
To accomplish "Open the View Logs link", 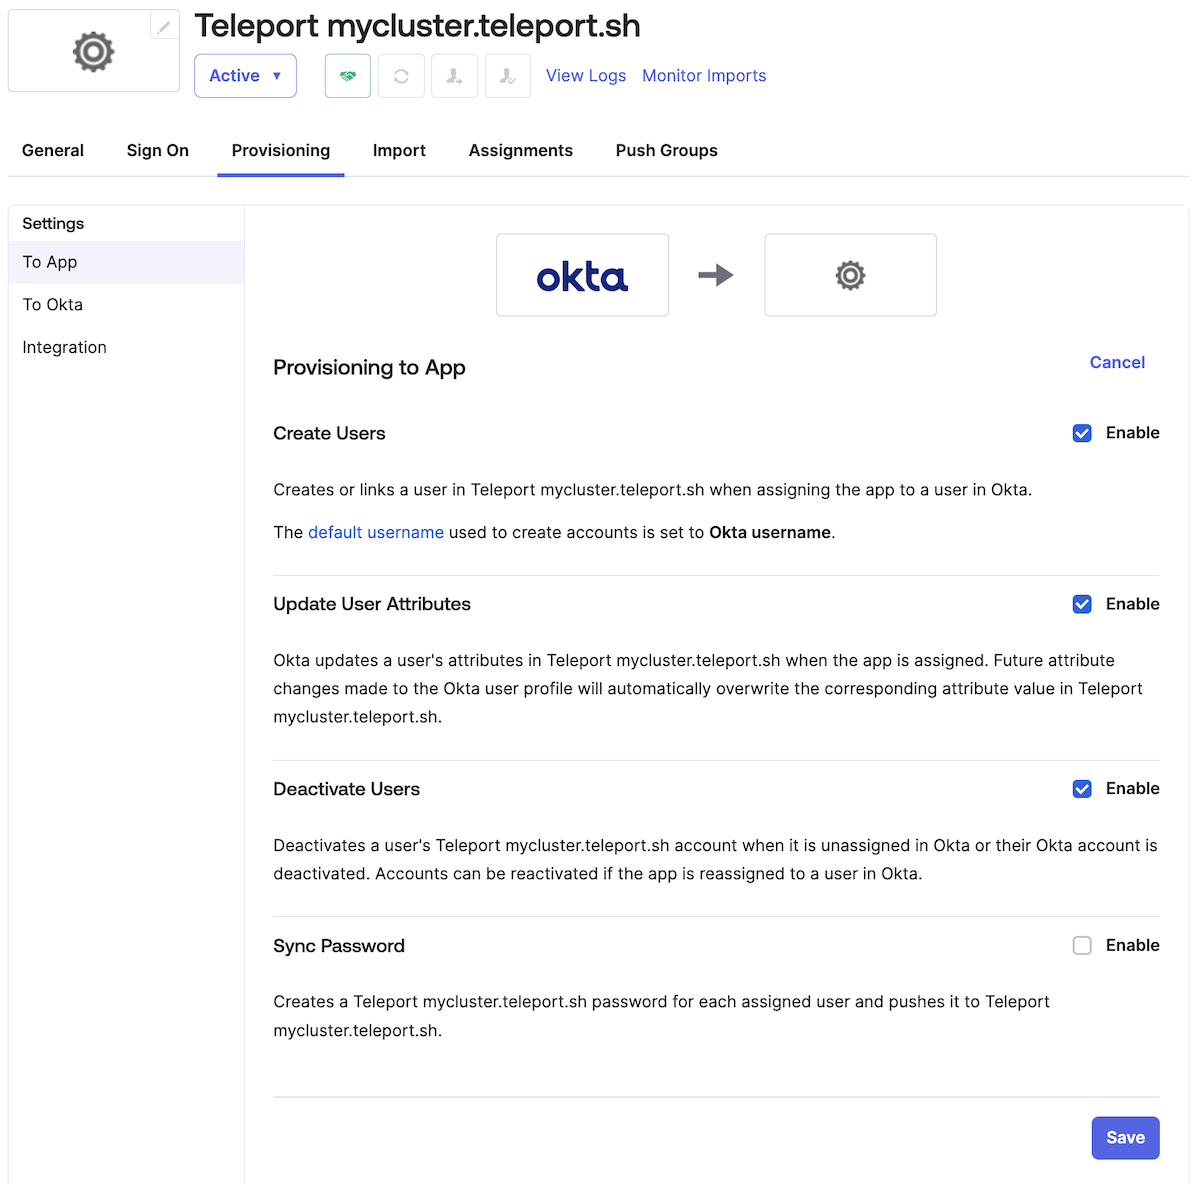I will (586, 76).
